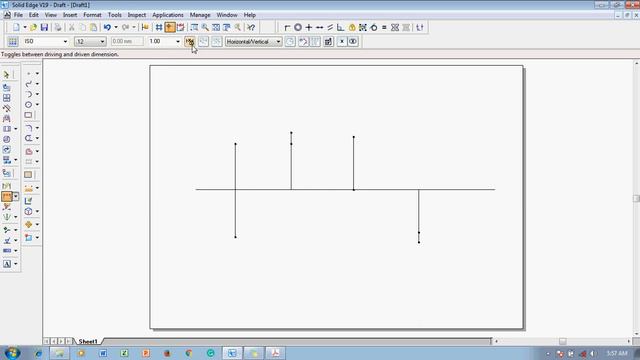The image size is (640, 360).
Task: Click the 0.00 mm value field
Action: [127, 41]
